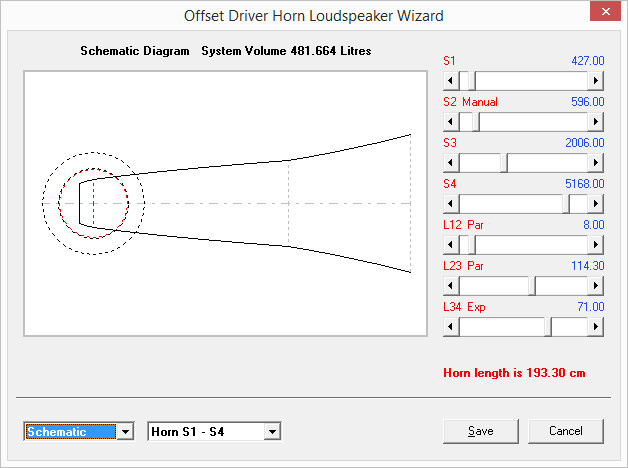
Task: Open the Horn S1 - S4 dropdown arrow
Action: pyautogui.click(x=272, y=432)
